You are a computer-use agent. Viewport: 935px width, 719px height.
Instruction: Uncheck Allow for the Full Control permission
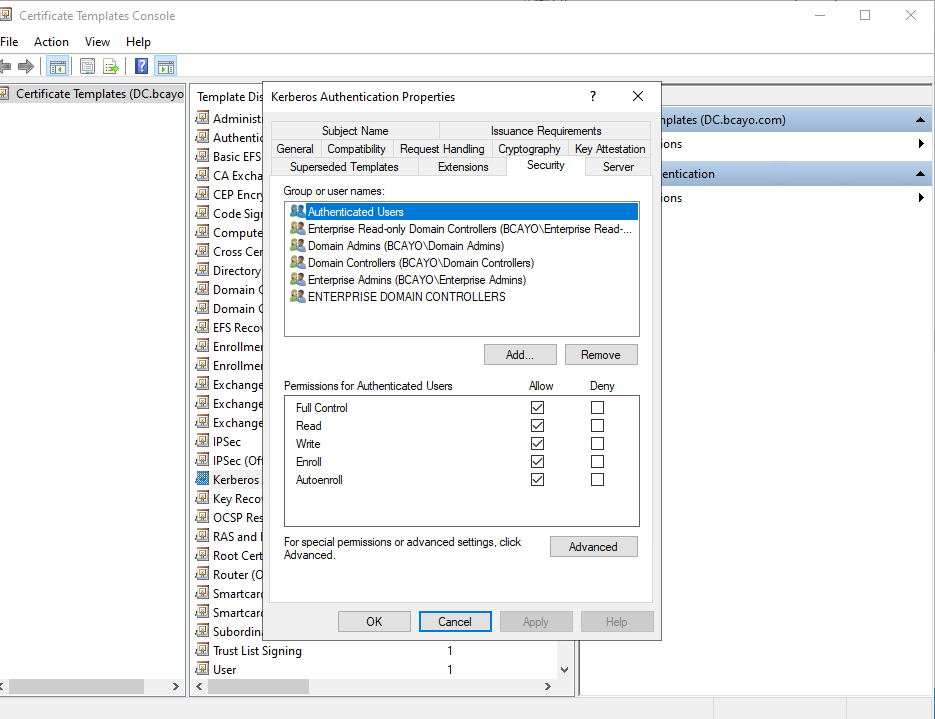[538, 408]
